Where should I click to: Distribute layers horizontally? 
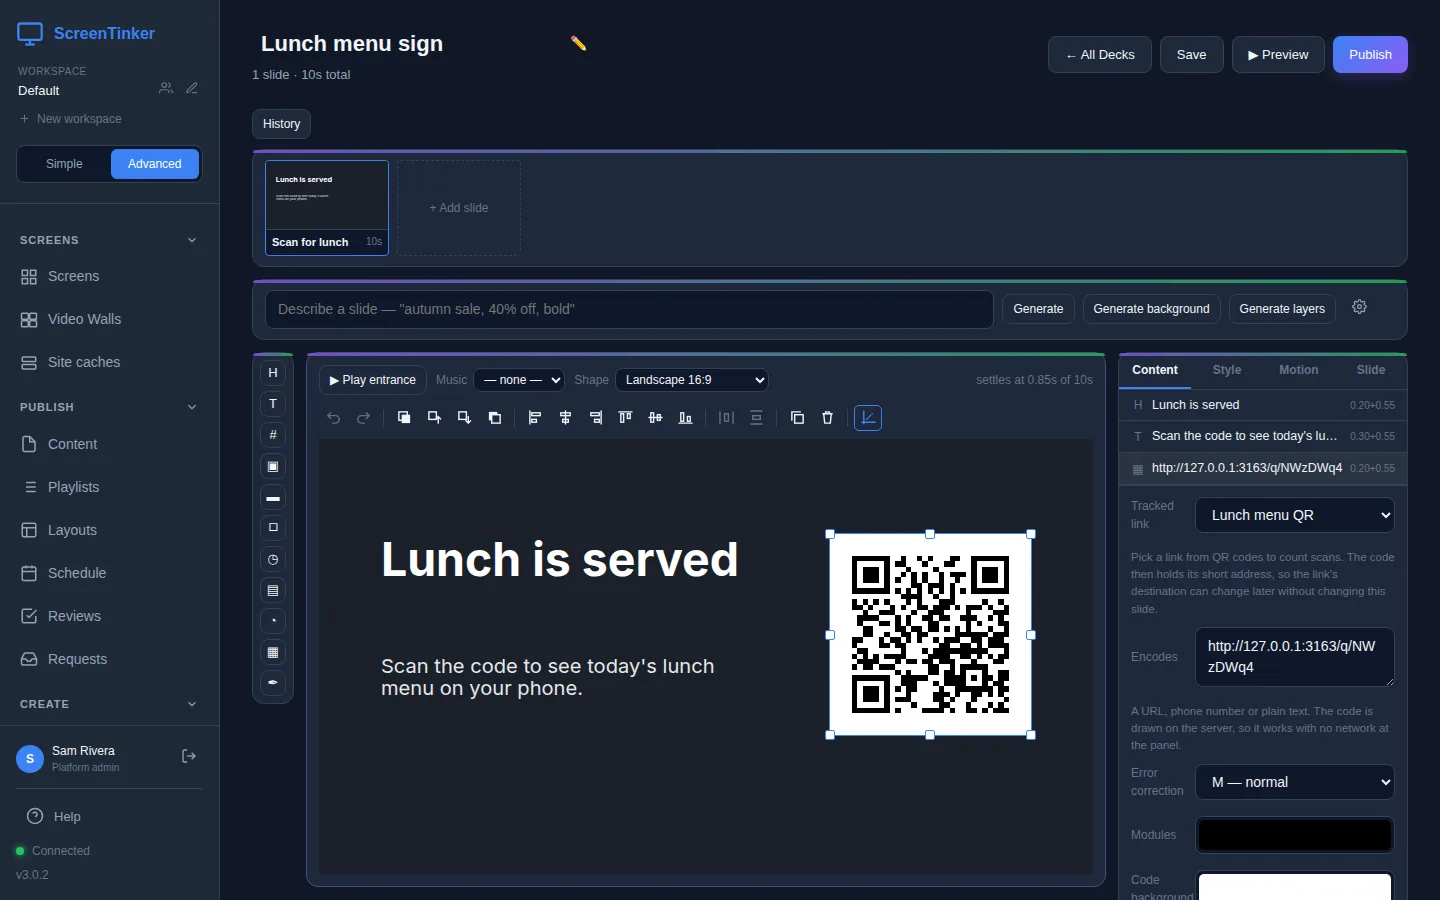pyautogui.click(x=727, y=418)
